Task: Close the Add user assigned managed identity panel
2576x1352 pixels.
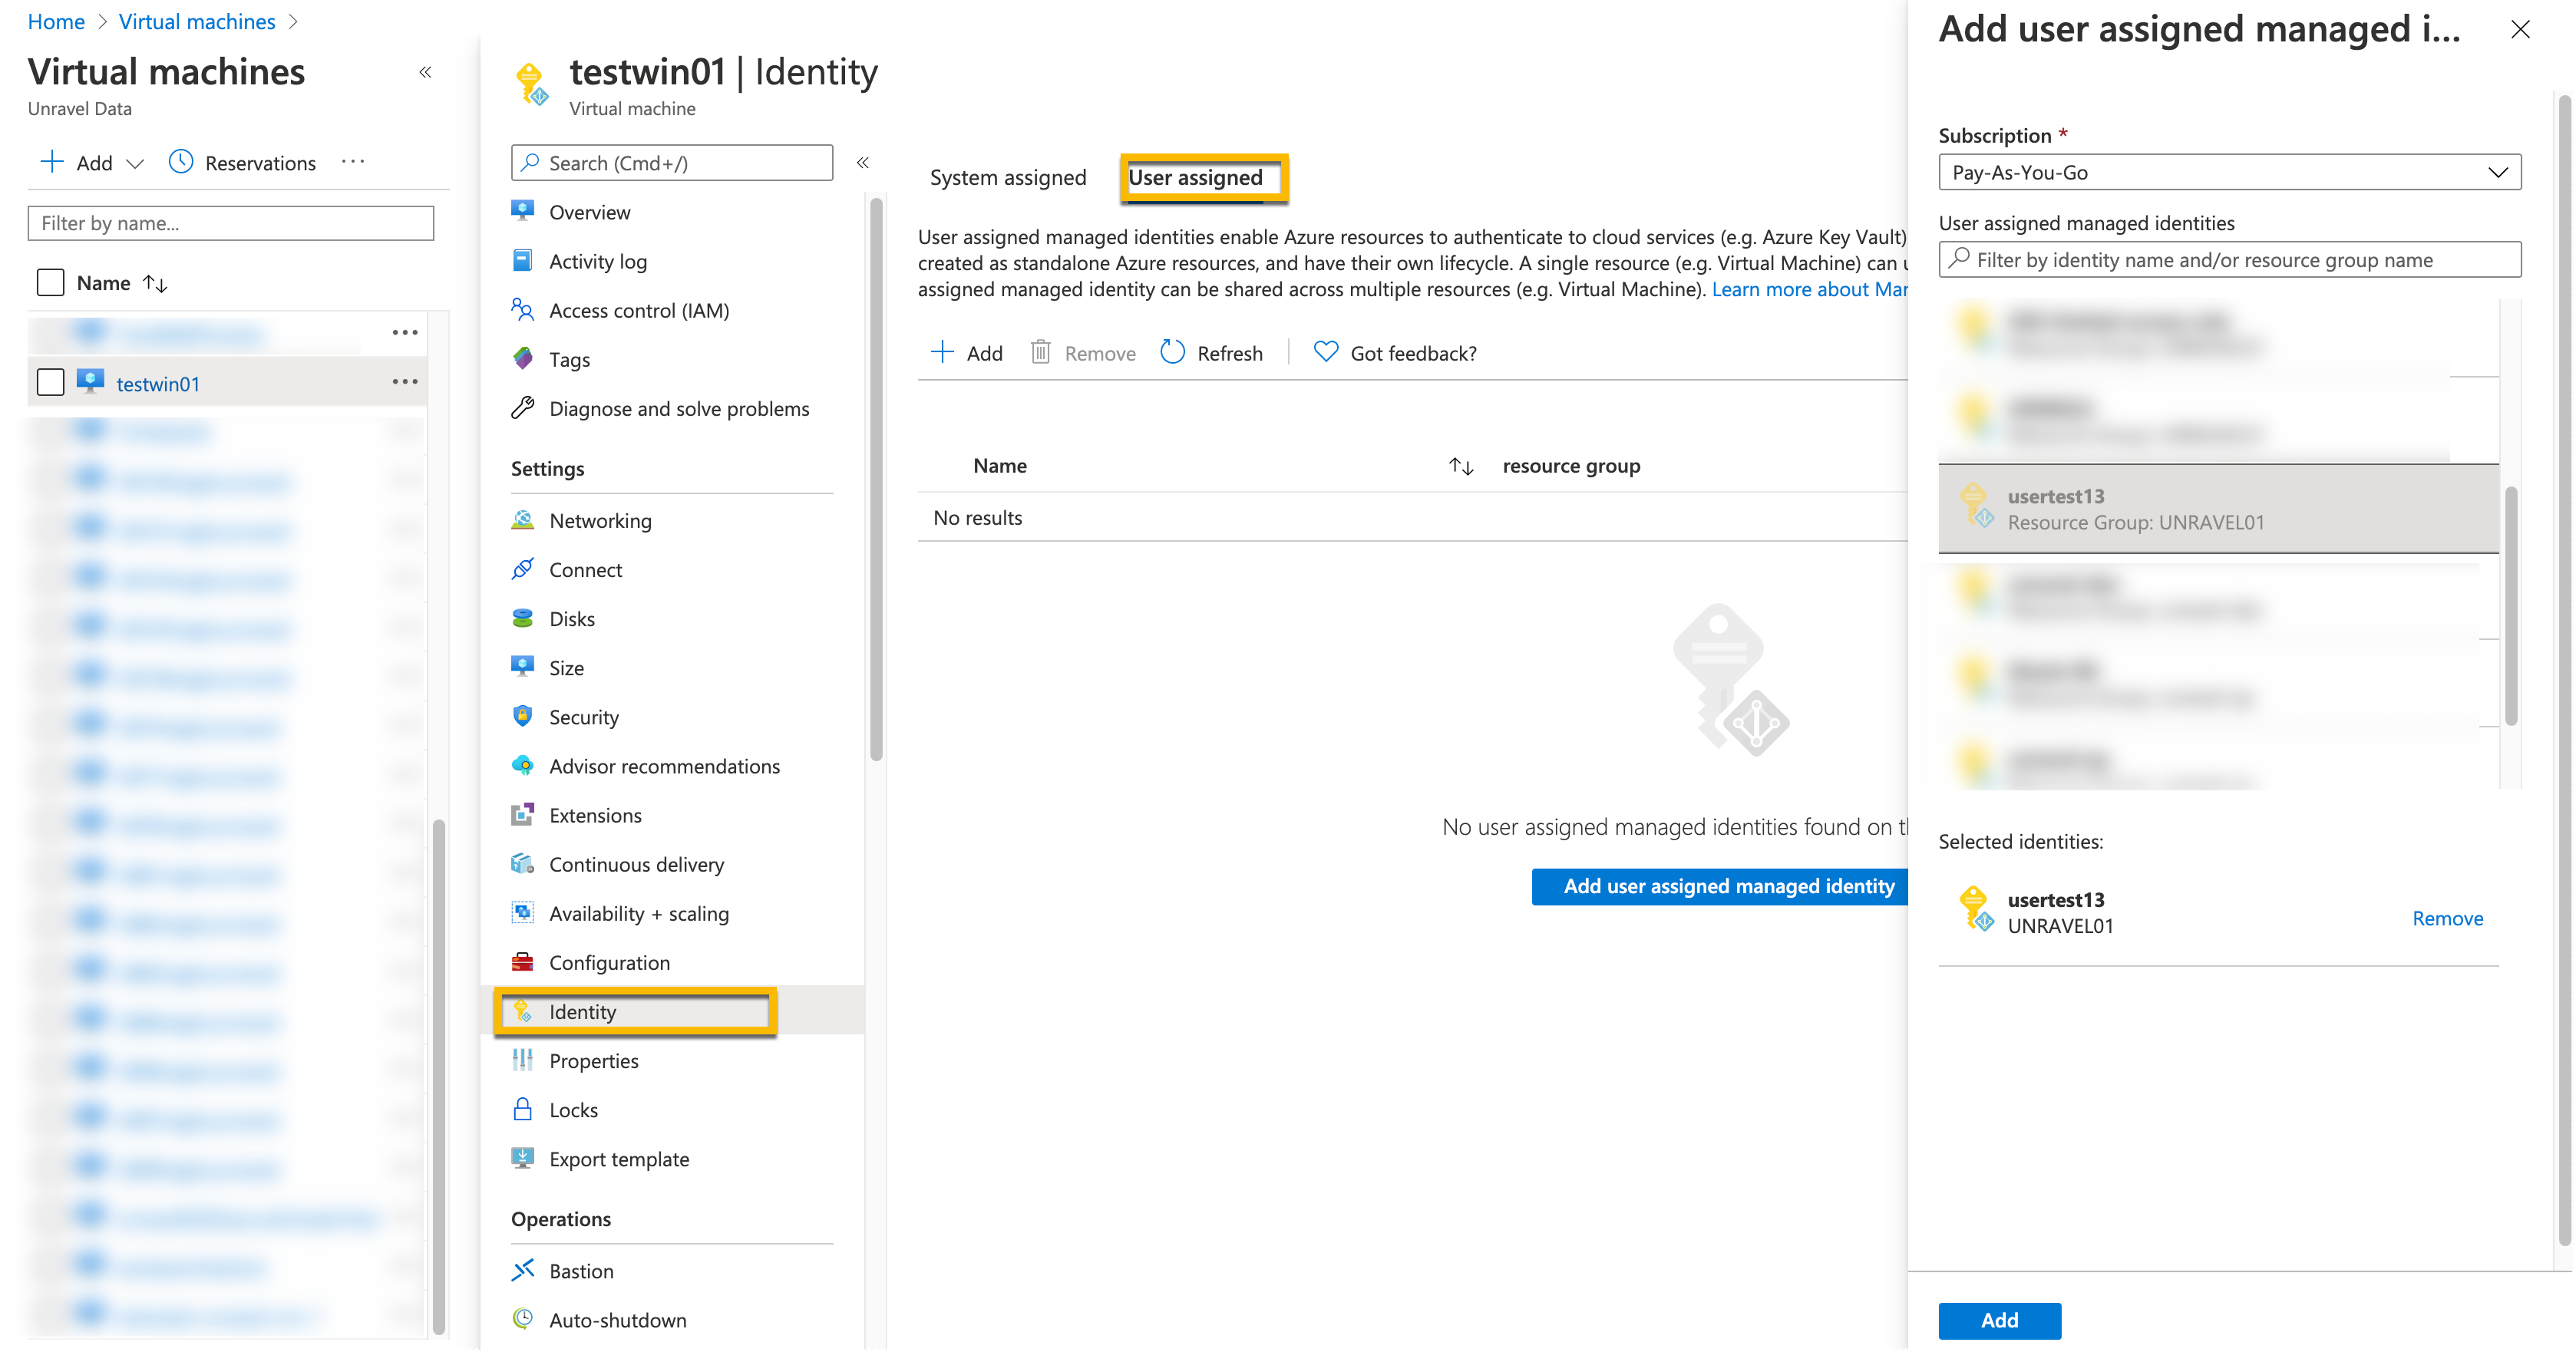Action: click(2520, 29)
